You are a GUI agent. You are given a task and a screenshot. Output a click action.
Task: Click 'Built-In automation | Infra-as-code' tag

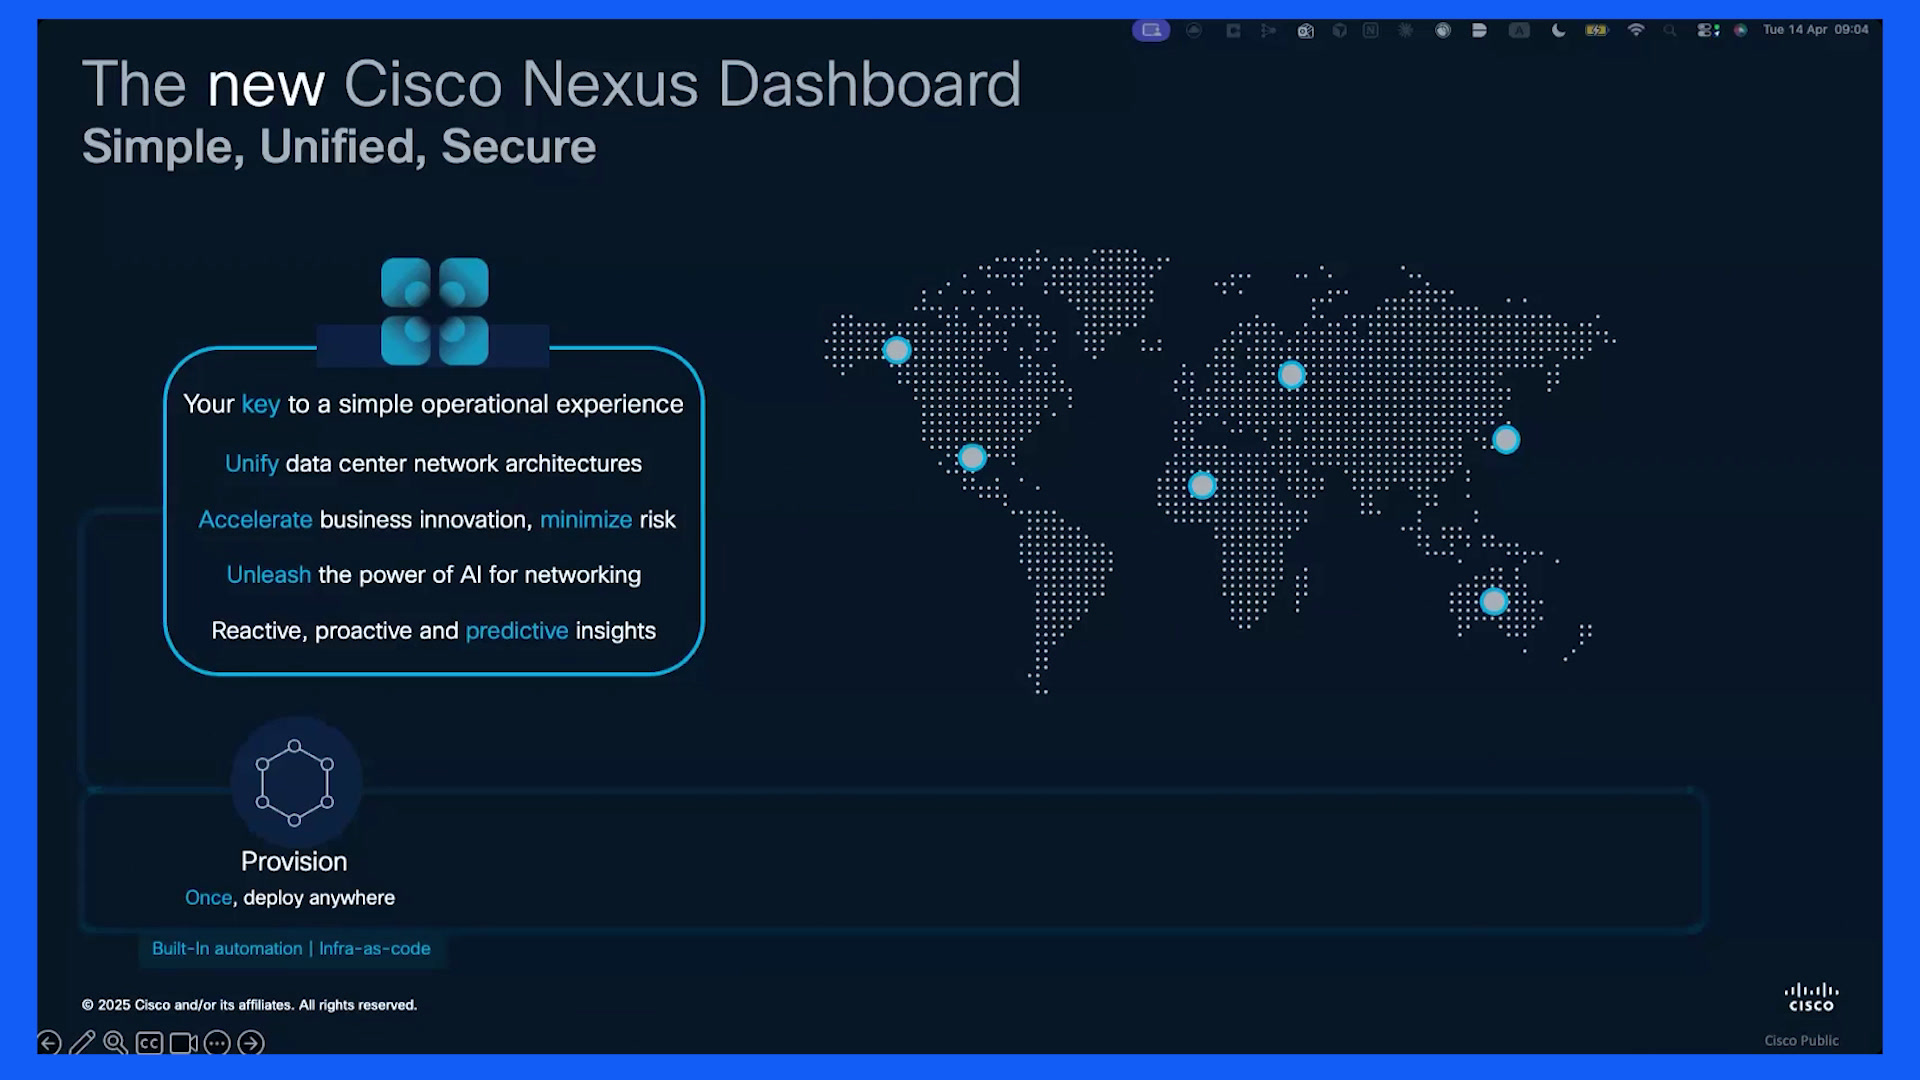tap(291, 949)
